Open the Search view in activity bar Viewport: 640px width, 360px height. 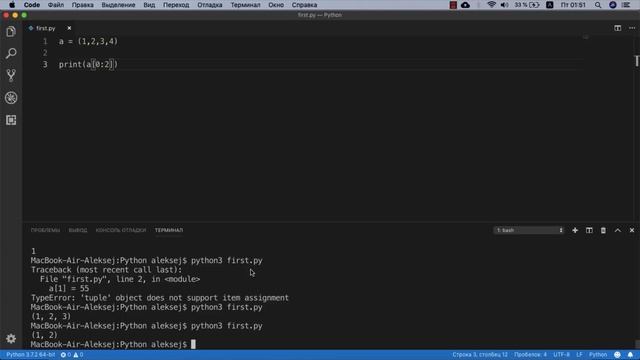11,53
